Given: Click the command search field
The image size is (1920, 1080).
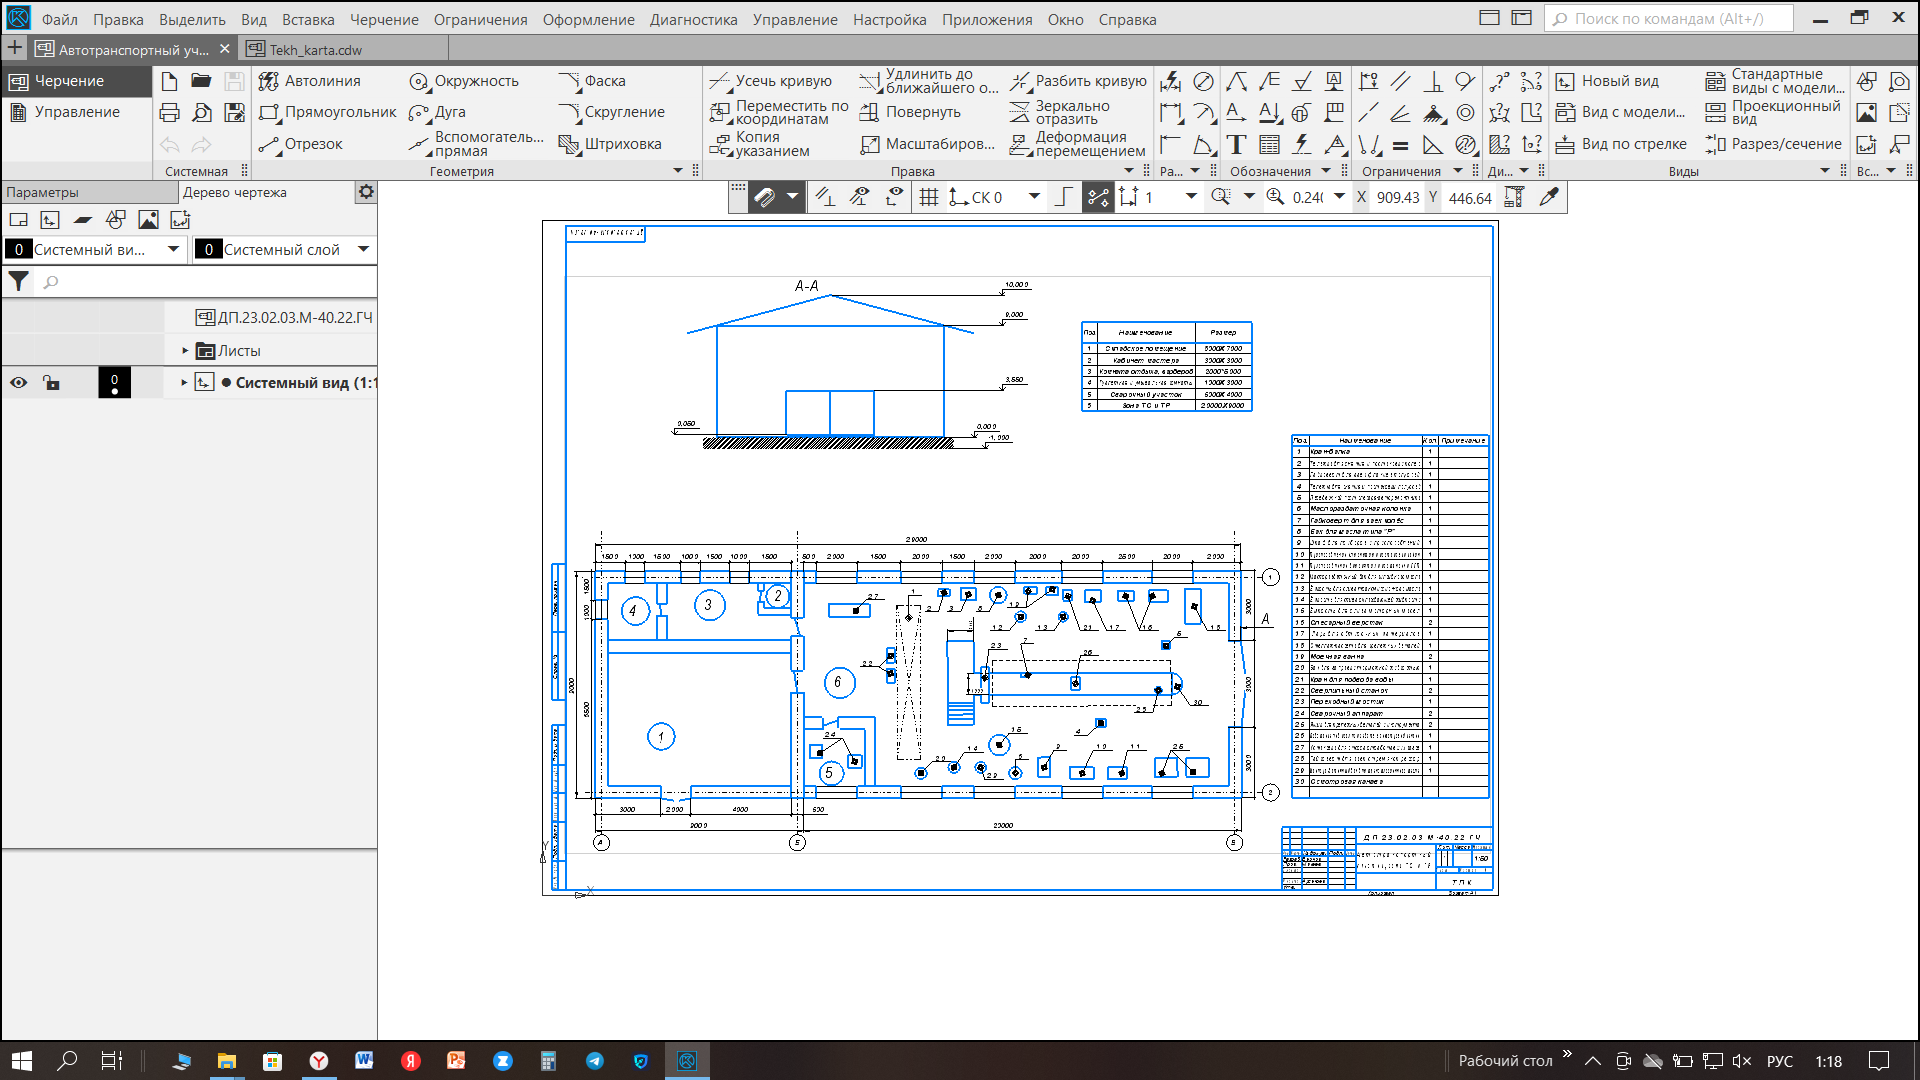Looking at the screenshot, I should click(x=1668, y=18).
